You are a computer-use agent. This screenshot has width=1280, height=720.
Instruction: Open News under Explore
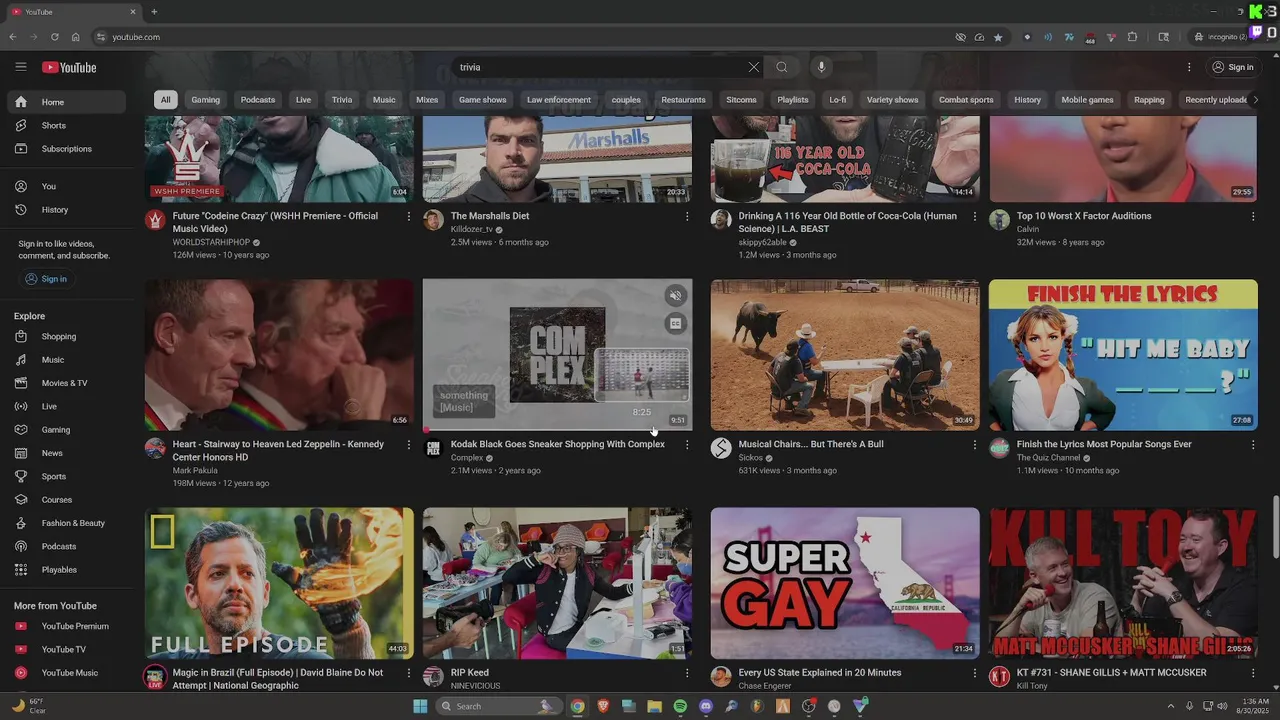tap(66, 453)
